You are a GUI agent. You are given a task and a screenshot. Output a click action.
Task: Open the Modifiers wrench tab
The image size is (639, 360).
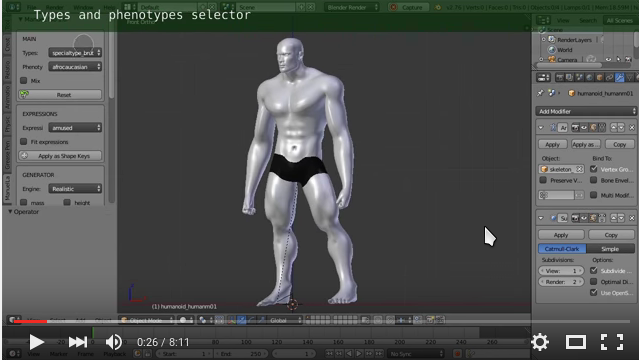click(x=619, y=77)
